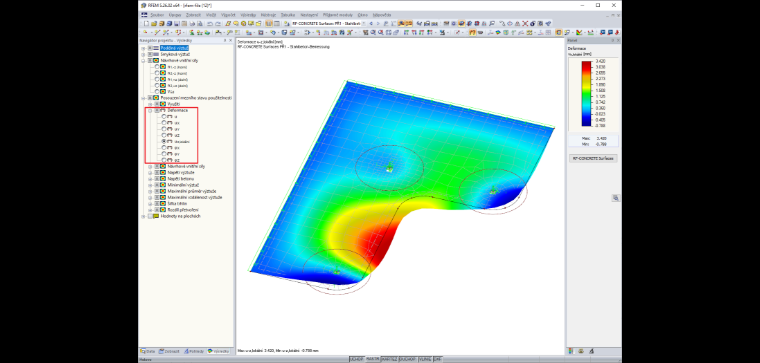The width and height of the screenshot is (760, 363).
Task: Click the red top of color scale
Action: (x=587, y=64)
